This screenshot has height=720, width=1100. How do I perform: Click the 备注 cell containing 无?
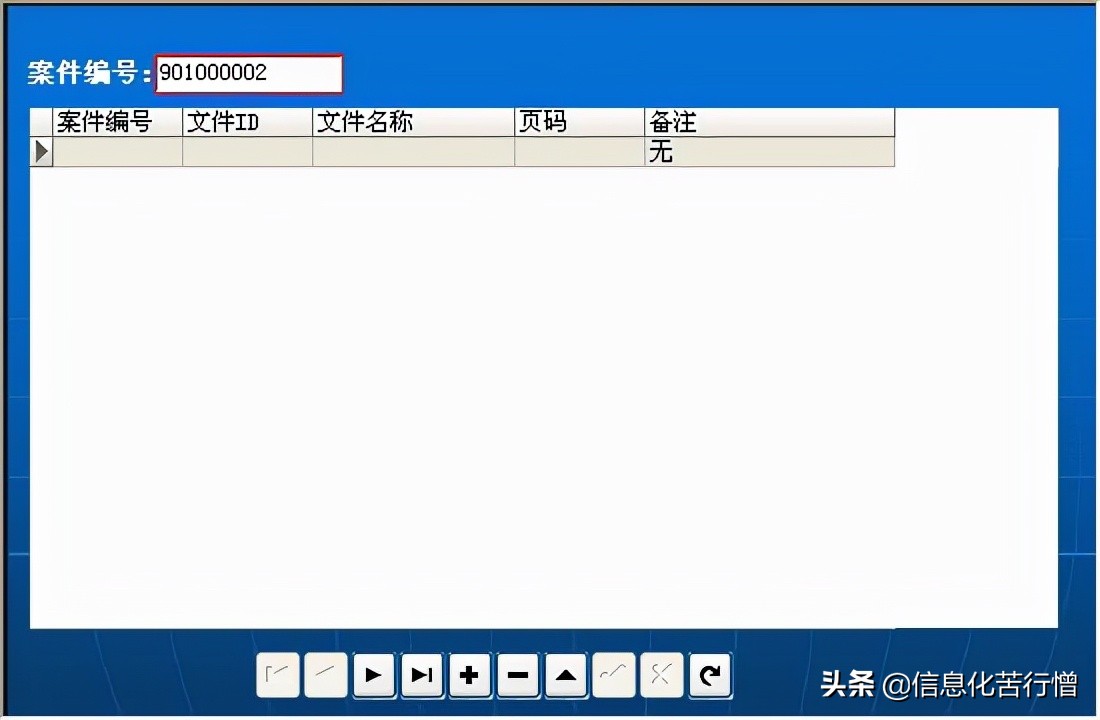(x=769, y=152)
